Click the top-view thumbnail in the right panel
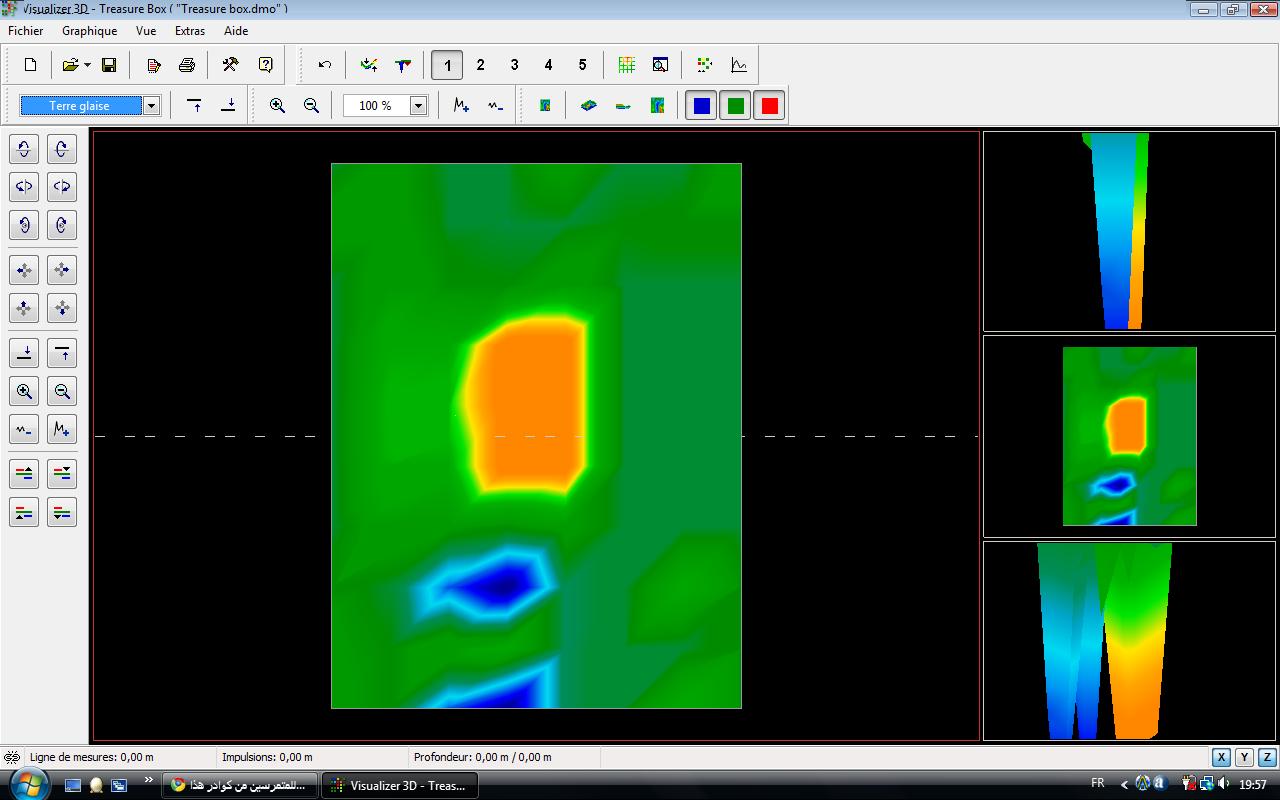The height and width of the screenshot is (800, 1280). (1129, 436)
